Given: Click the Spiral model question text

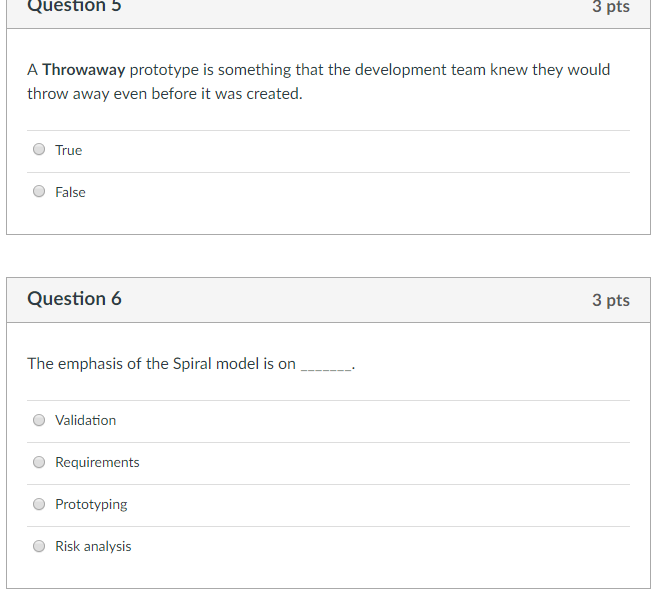Looking at the screenshot, I should [x=191, y=364].
